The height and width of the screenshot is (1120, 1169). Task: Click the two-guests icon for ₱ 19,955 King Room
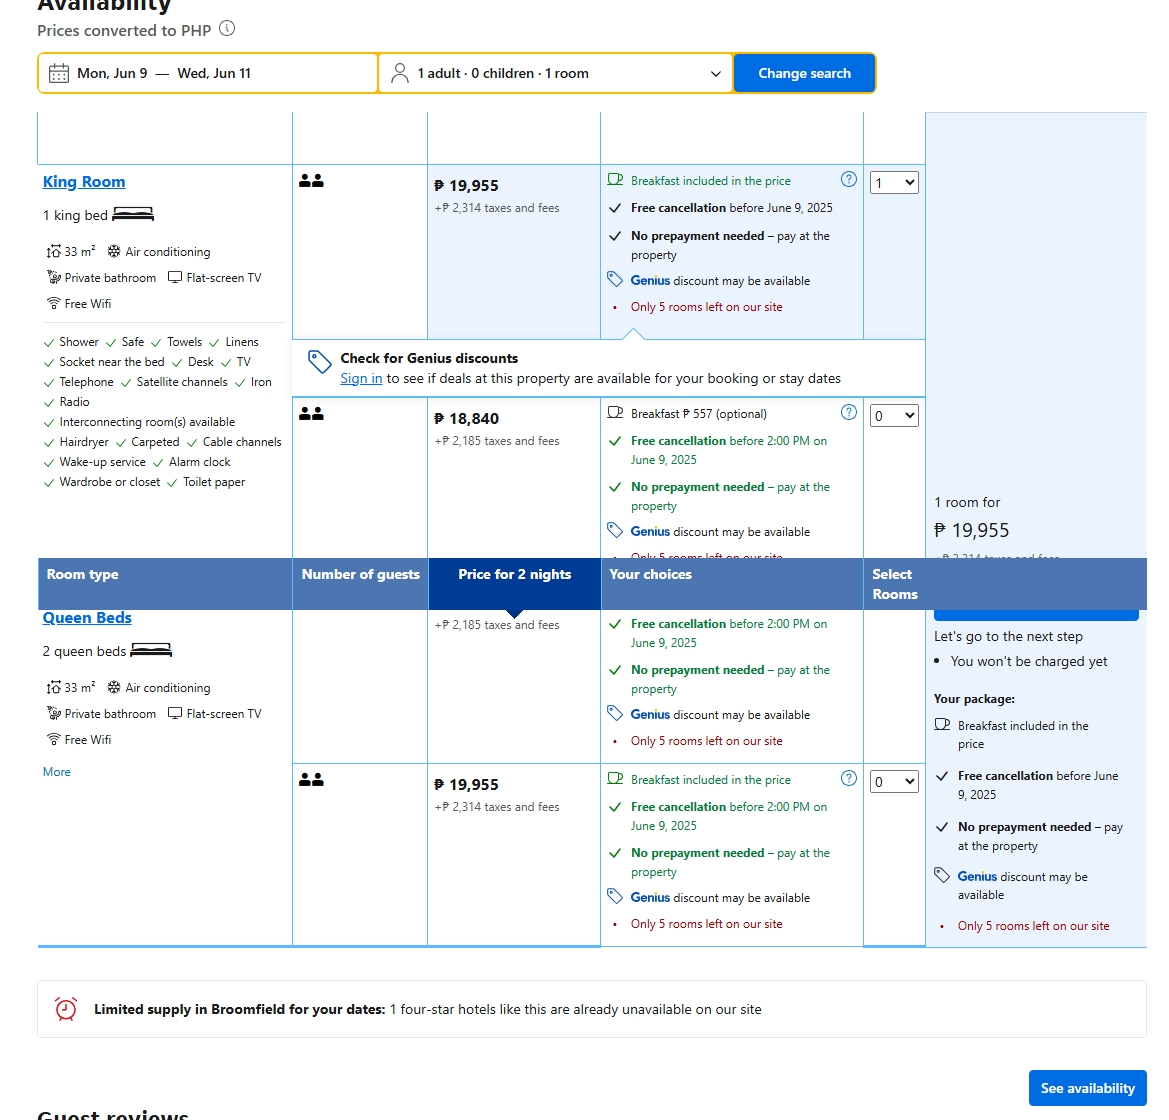311,180
